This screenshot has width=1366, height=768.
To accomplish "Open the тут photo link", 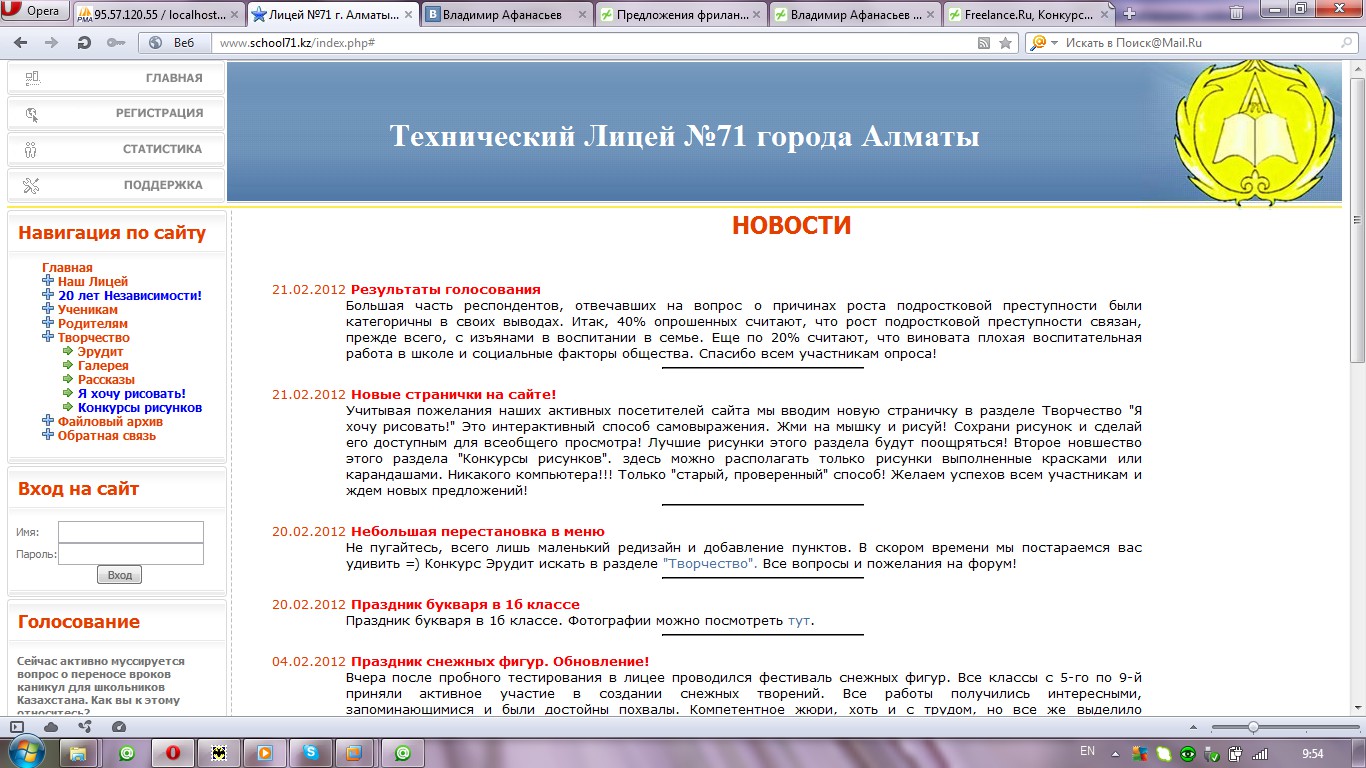I will coord(799,621).
